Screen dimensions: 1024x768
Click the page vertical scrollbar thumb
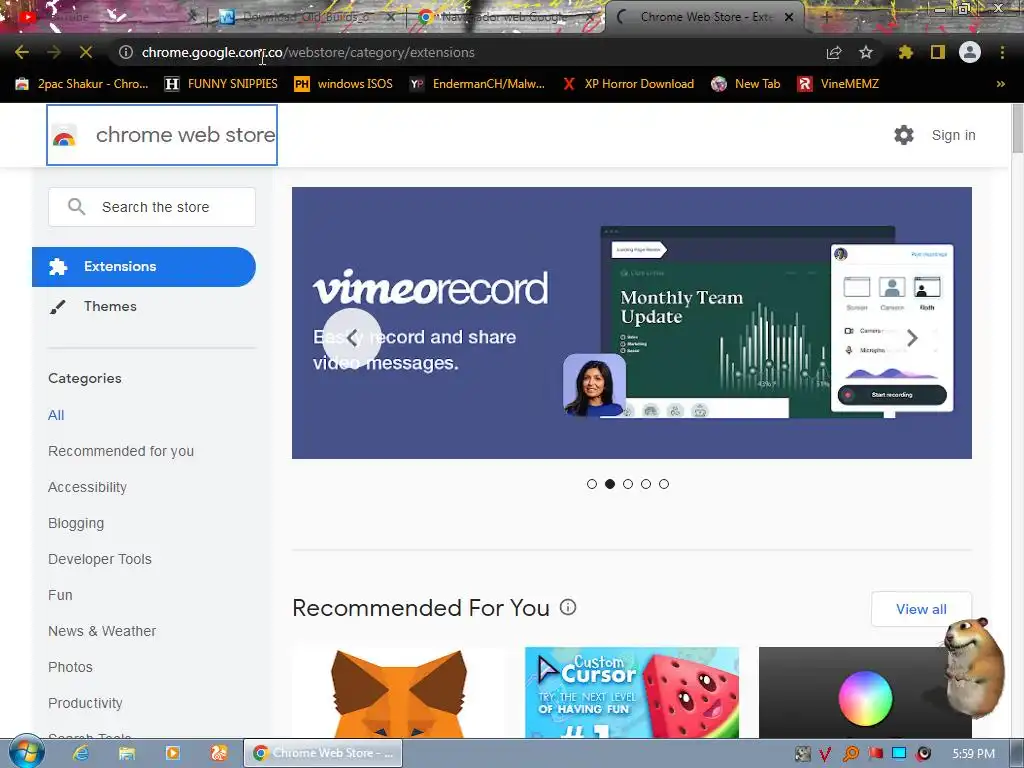click(x=1017, y=129)
